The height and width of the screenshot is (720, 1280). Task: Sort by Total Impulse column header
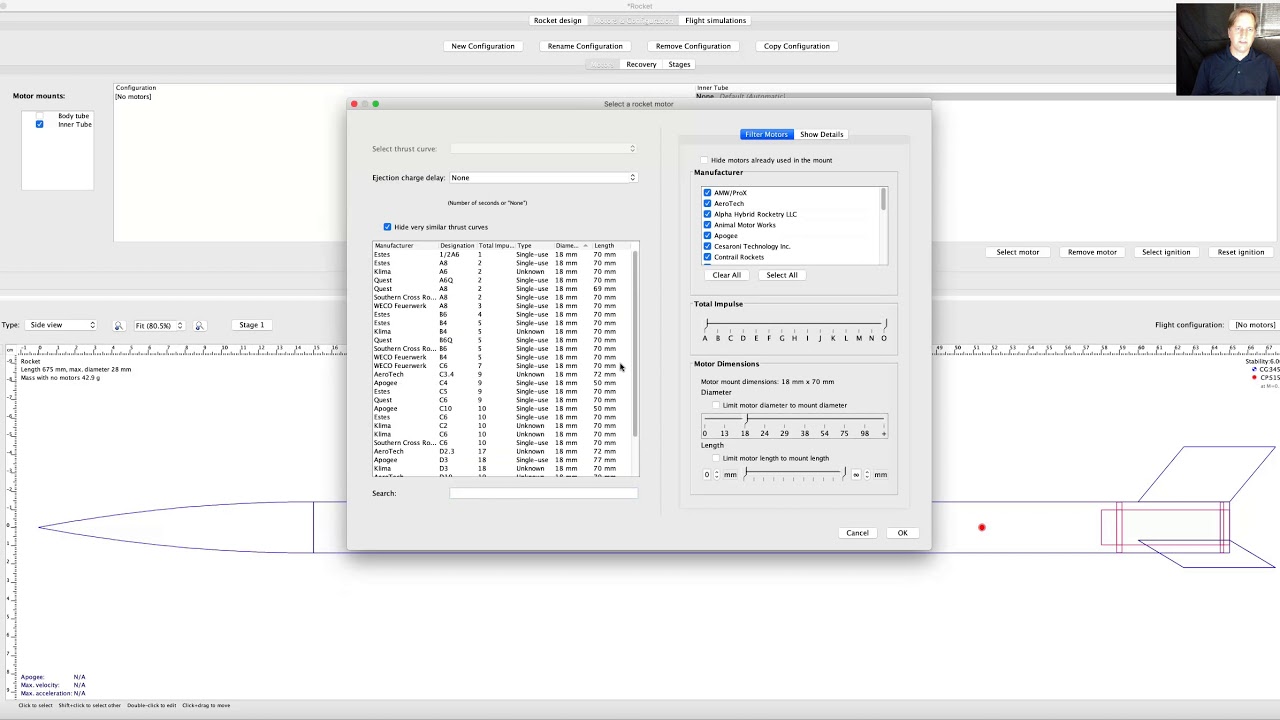[496, 246]
